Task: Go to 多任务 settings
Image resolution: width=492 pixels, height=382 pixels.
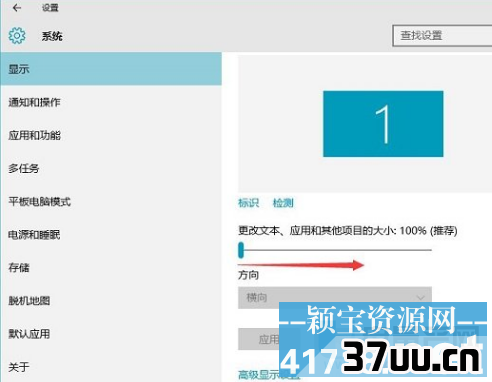Action: click(111, 168)
